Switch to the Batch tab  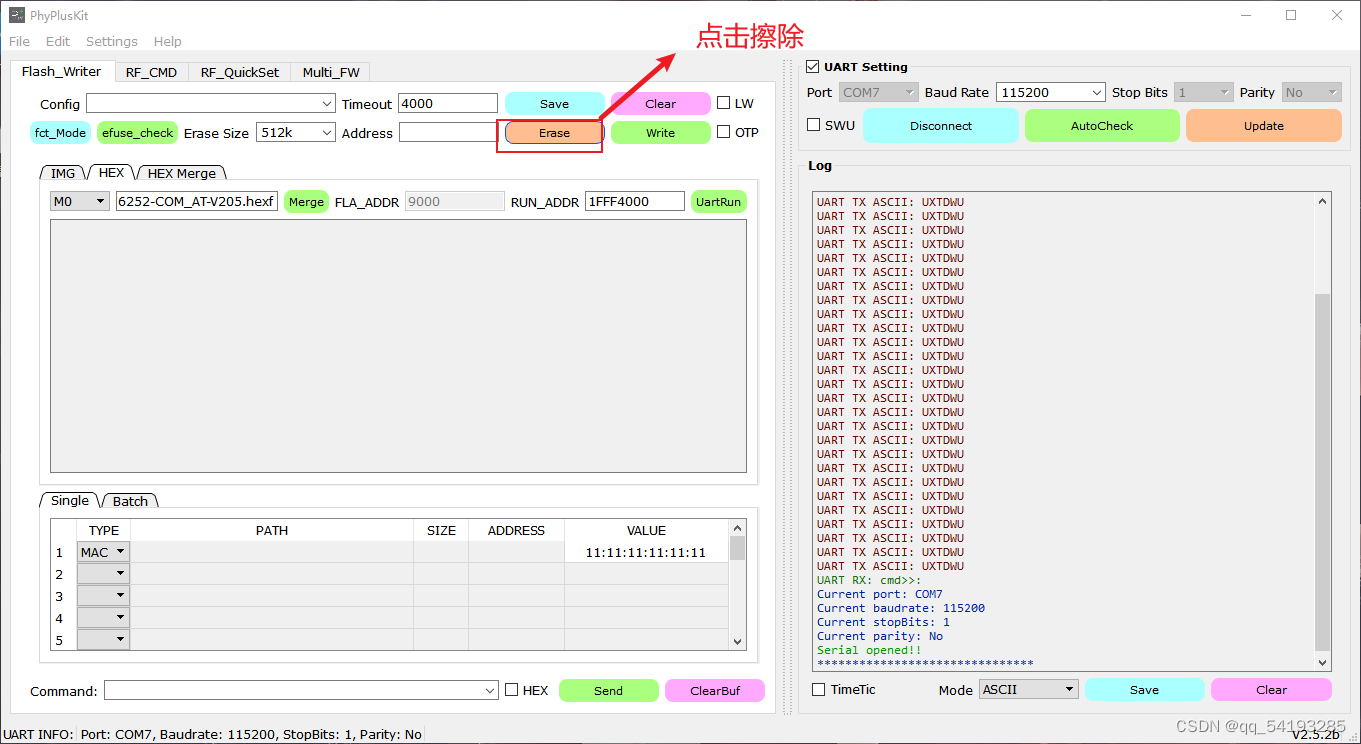pos(130,501)
